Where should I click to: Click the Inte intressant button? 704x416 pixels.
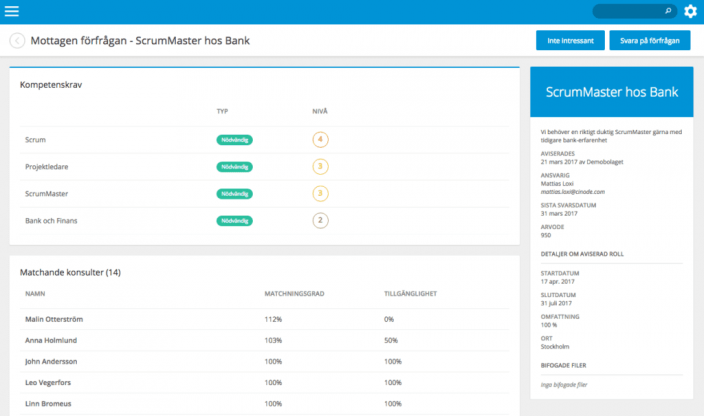point(570,41)
